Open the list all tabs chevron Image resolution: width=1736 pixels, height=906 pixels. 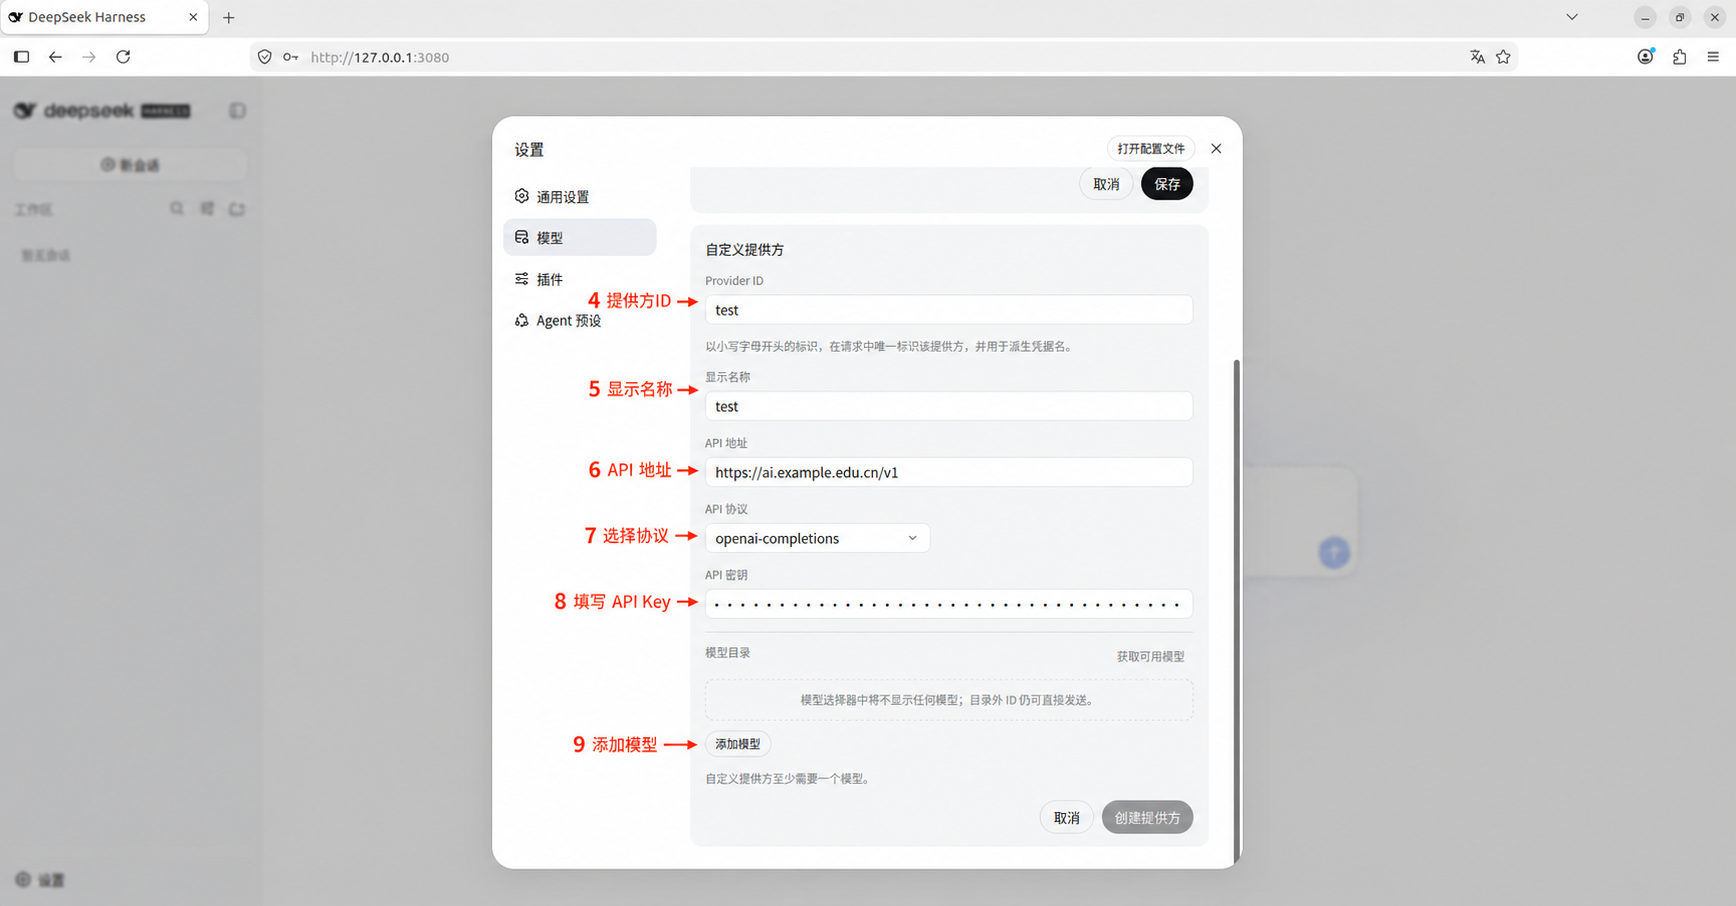point(1572,17)
